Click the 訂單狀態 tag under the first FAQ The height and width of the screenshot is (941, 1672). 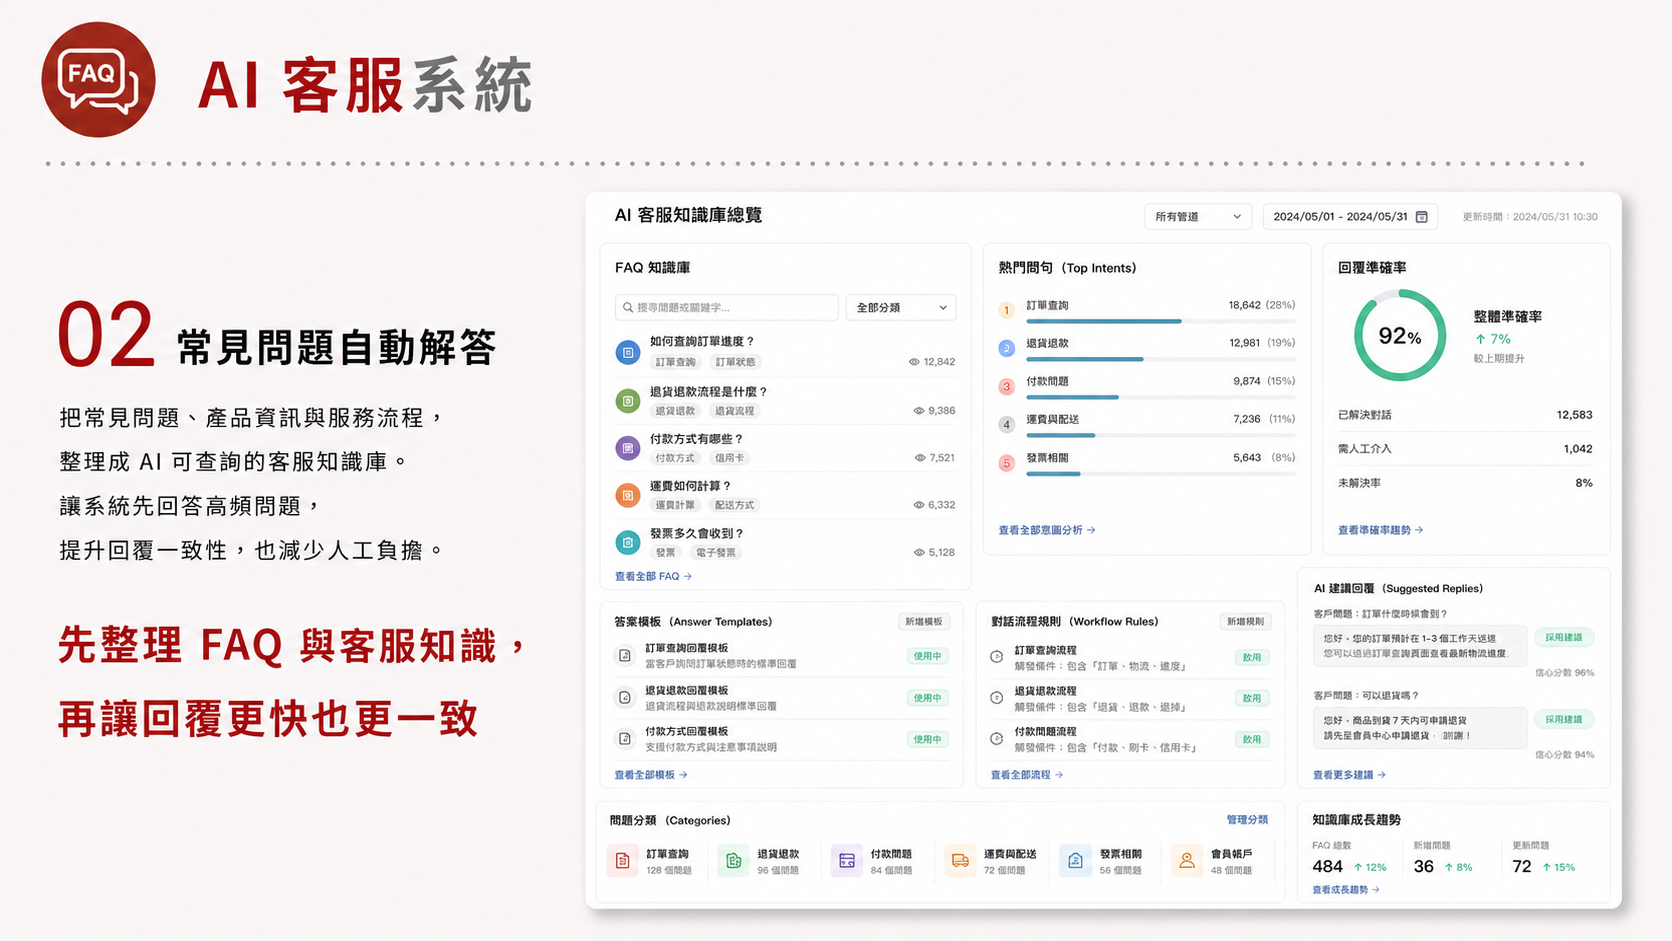[x=735, y=362]
